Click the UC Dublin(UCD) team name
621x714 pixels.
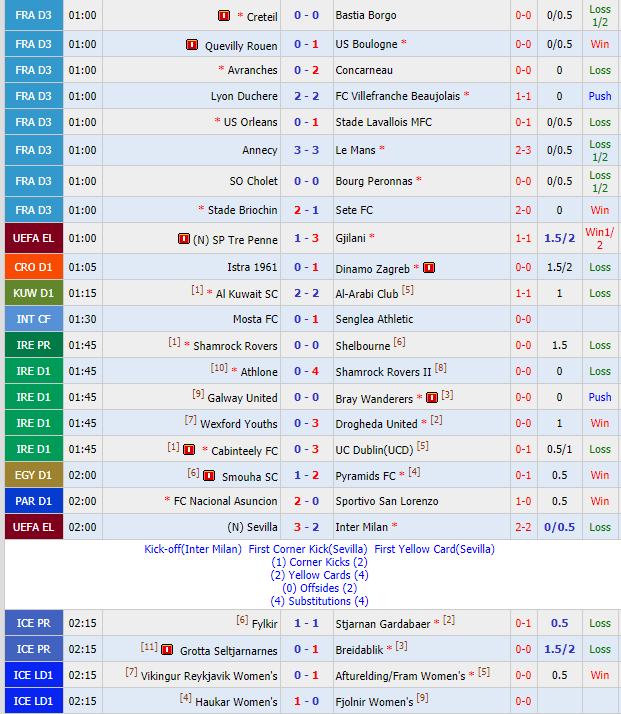pos(374,450)
